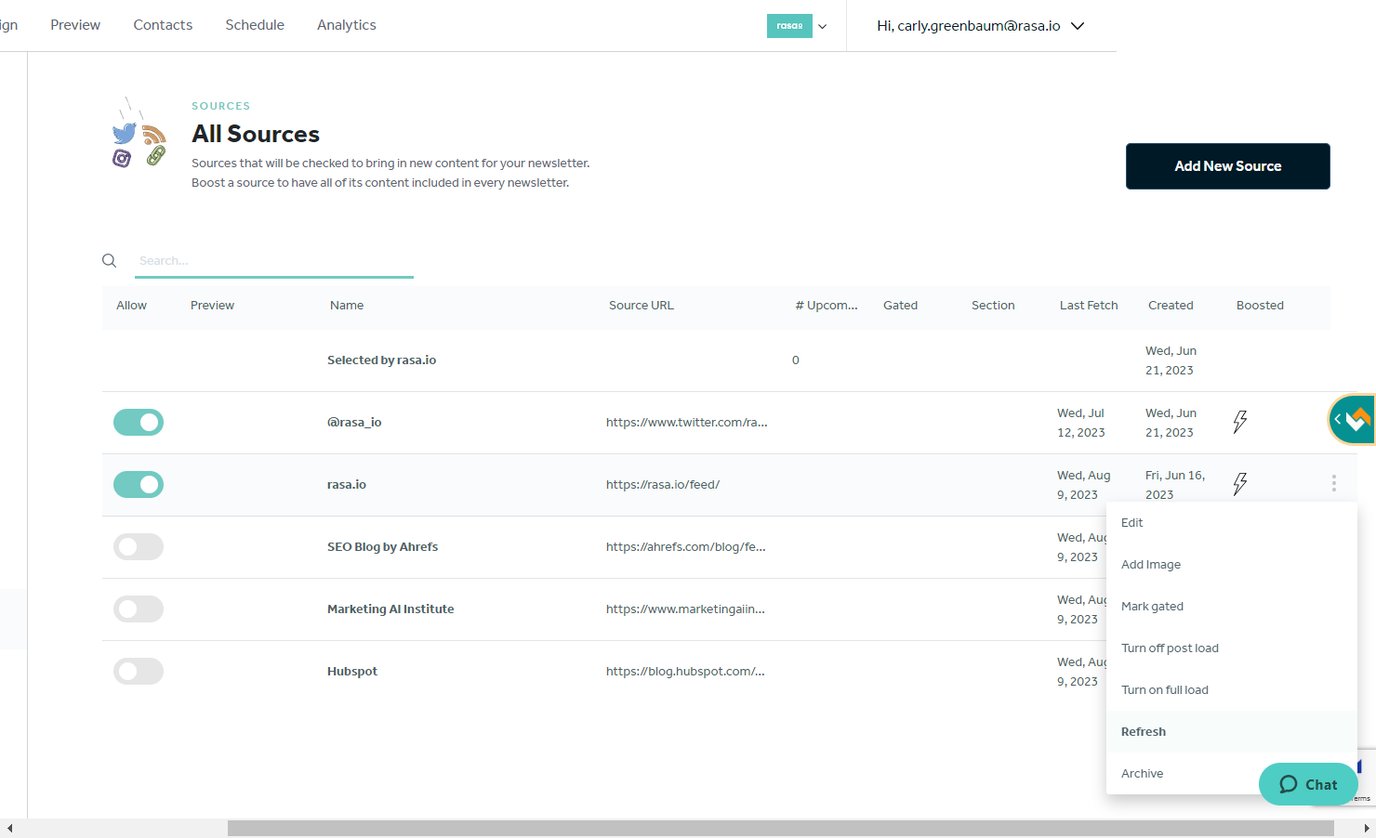Open the Chat bubble widget
1376x838 pixels.
(1308, 784)
